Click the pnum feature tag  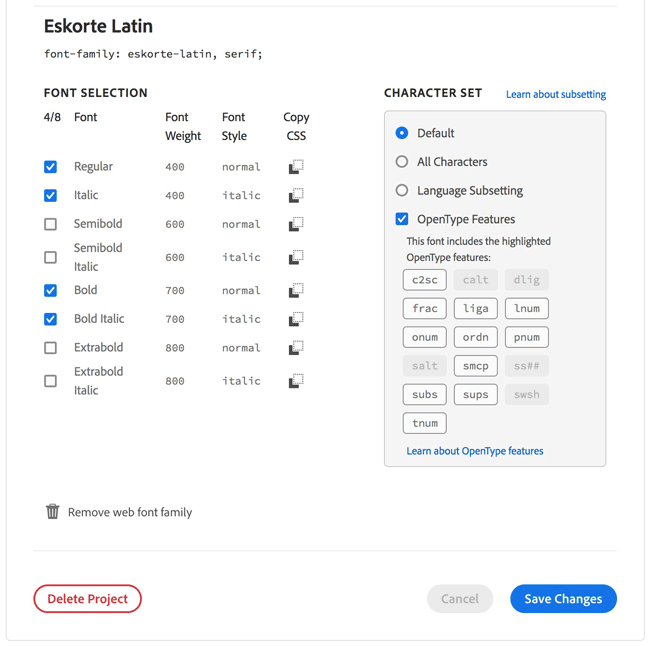point(527,337)
